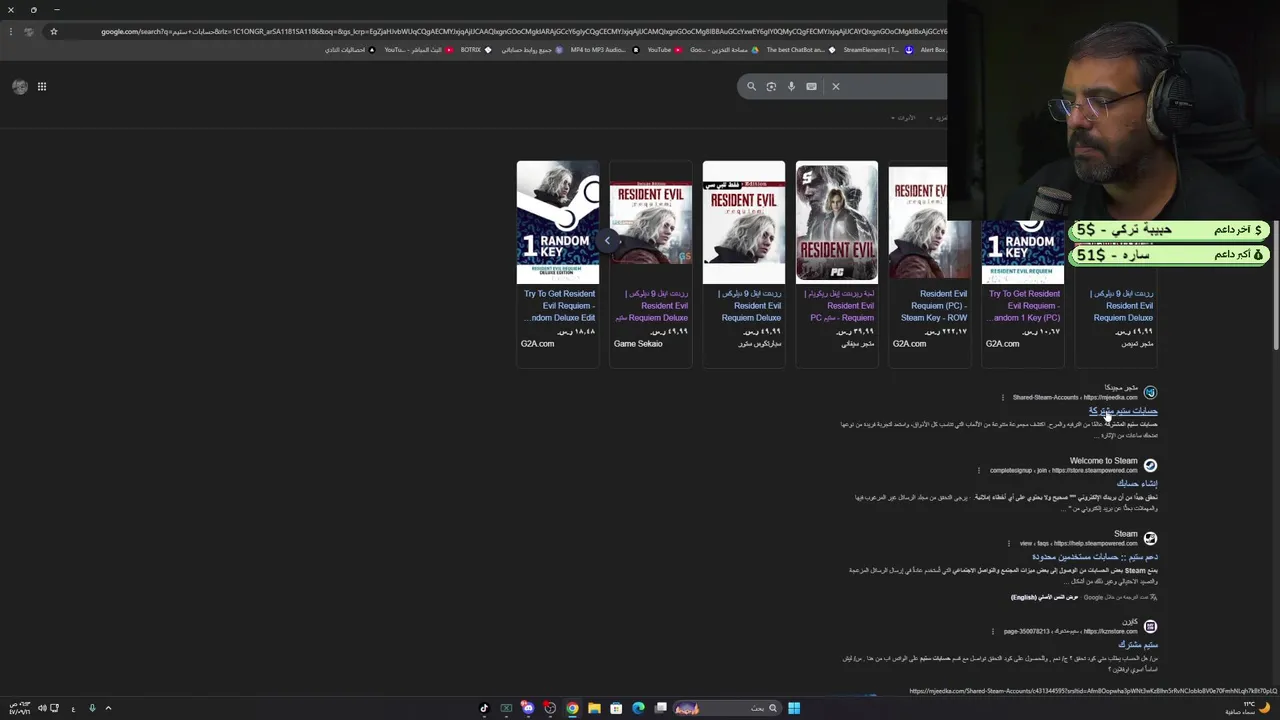
Task: Open the Welcome to Steam site name
Action: point(1103,461)
